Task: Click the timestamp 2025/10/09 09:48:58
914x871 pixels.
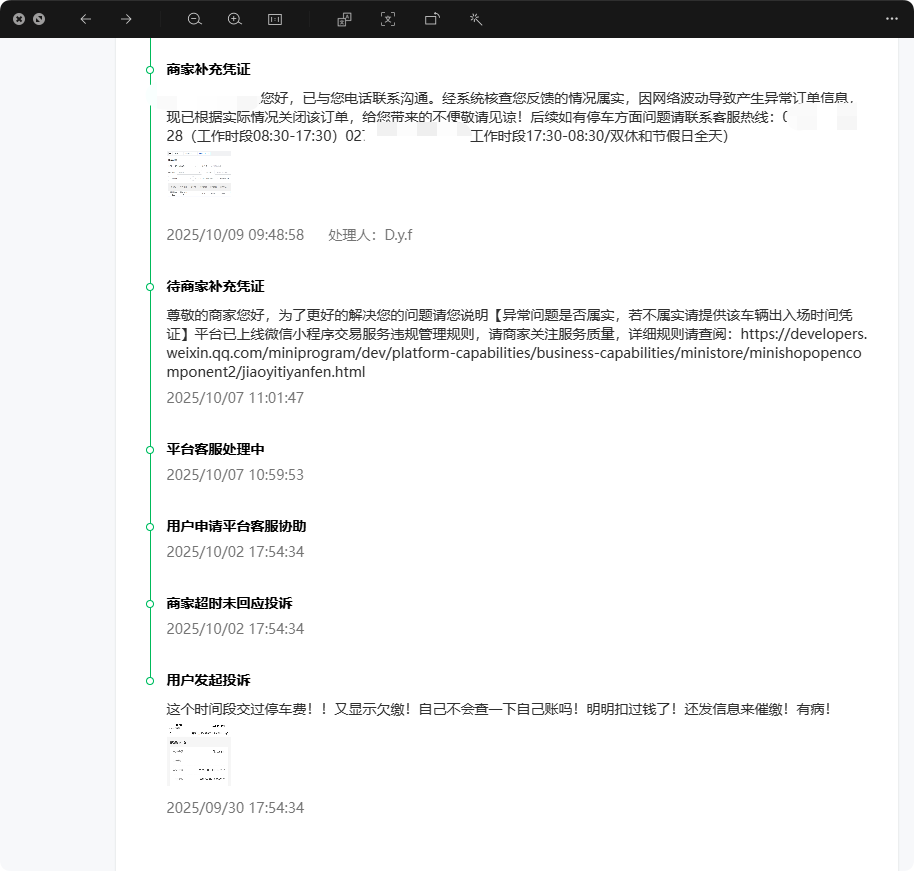Action: tap(236, 235)
